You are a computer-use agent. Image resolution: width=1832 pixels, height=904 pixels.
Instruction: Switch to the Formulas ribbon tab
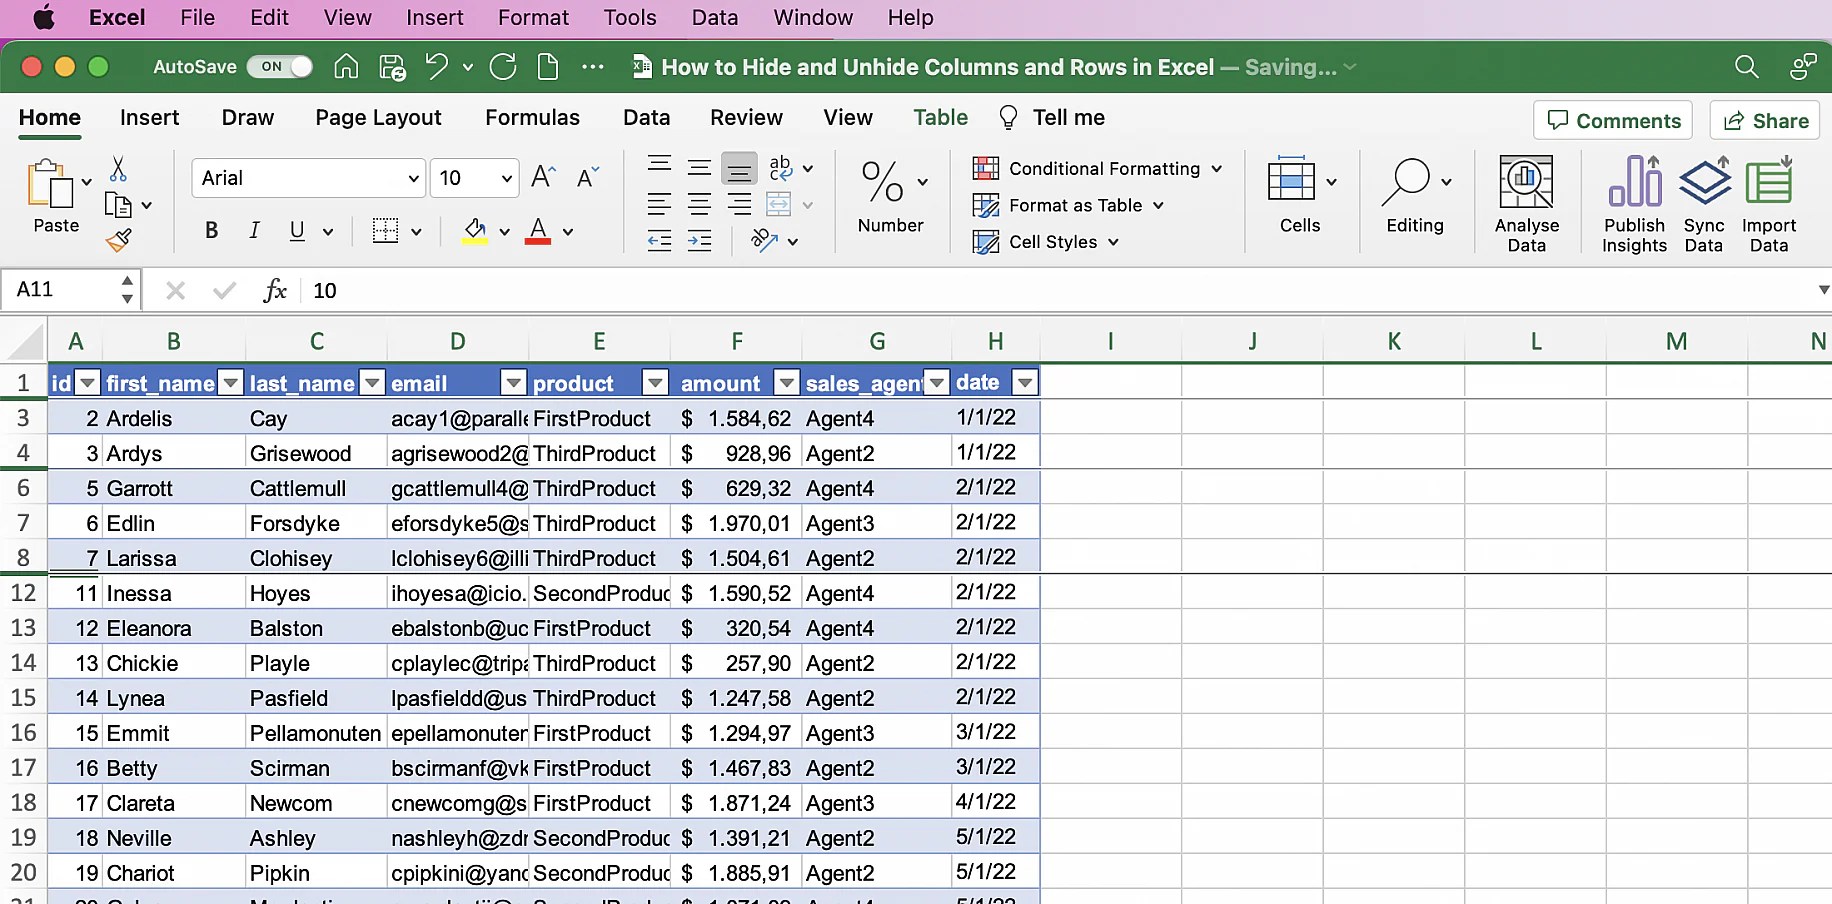click(x=532, y=117)
